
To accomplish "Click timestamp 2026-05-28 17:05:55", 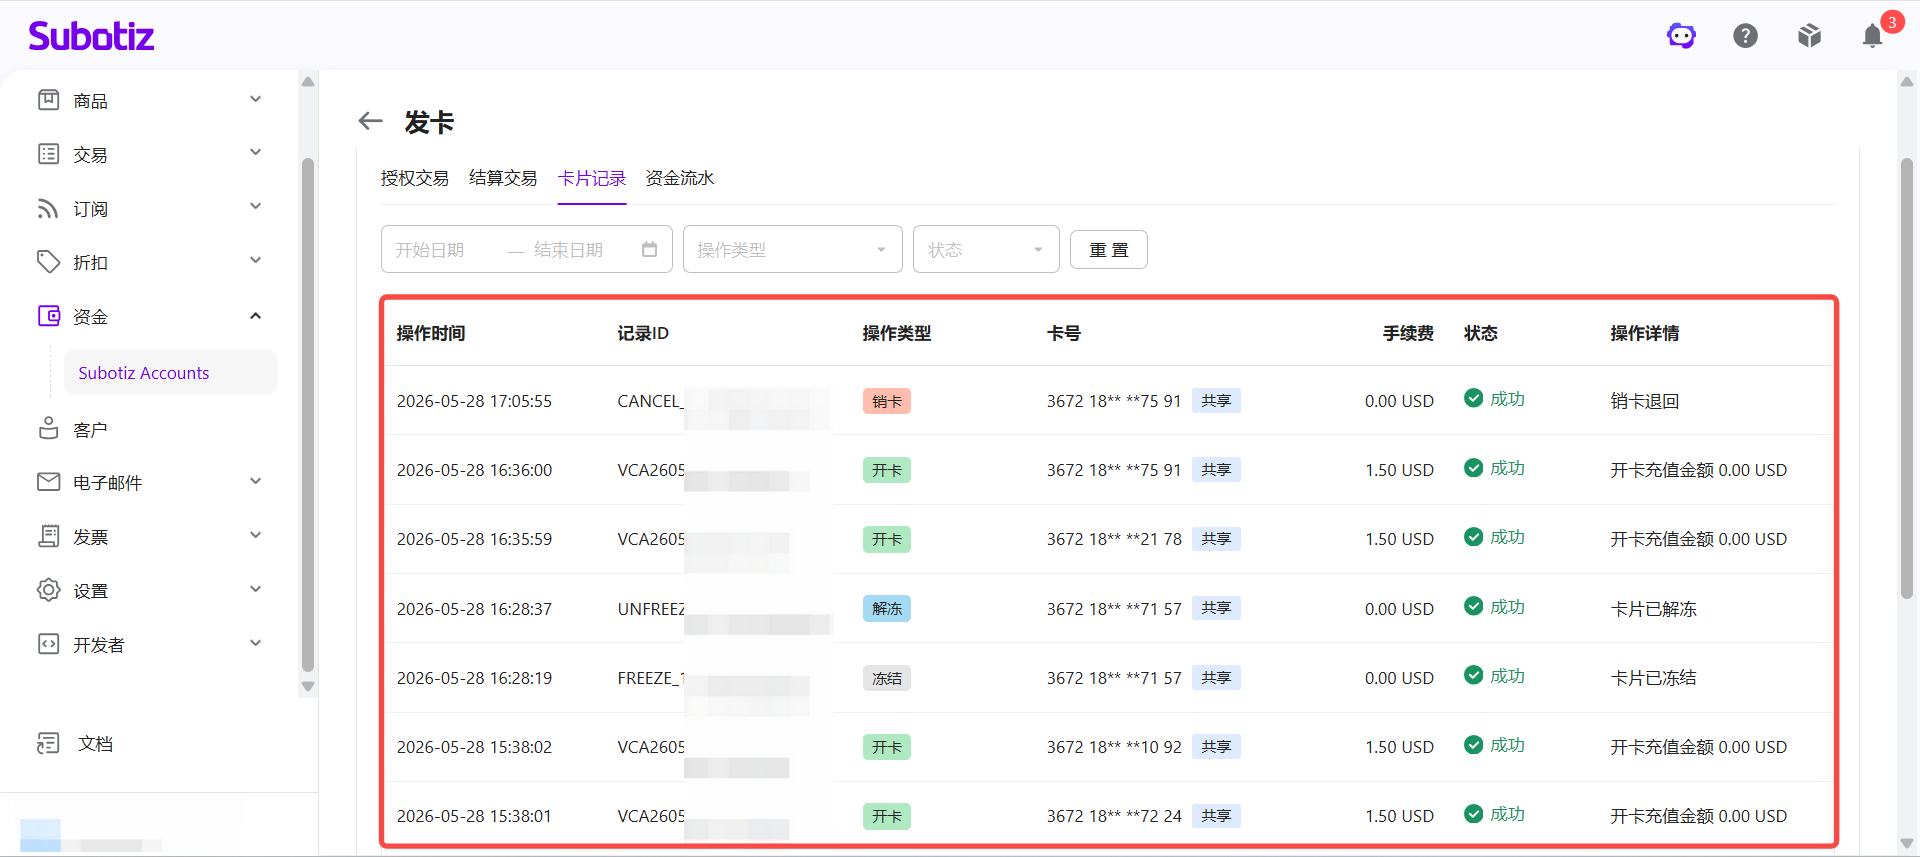I will [474, 401].
